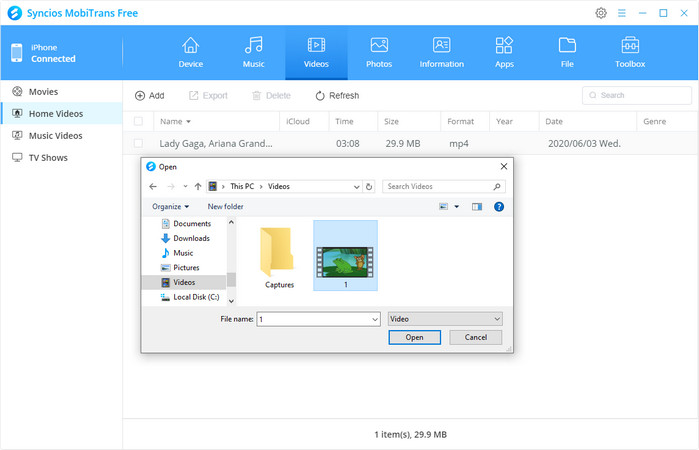Change the view icon in dialog

pyautogui.click(x=443, y=206)
